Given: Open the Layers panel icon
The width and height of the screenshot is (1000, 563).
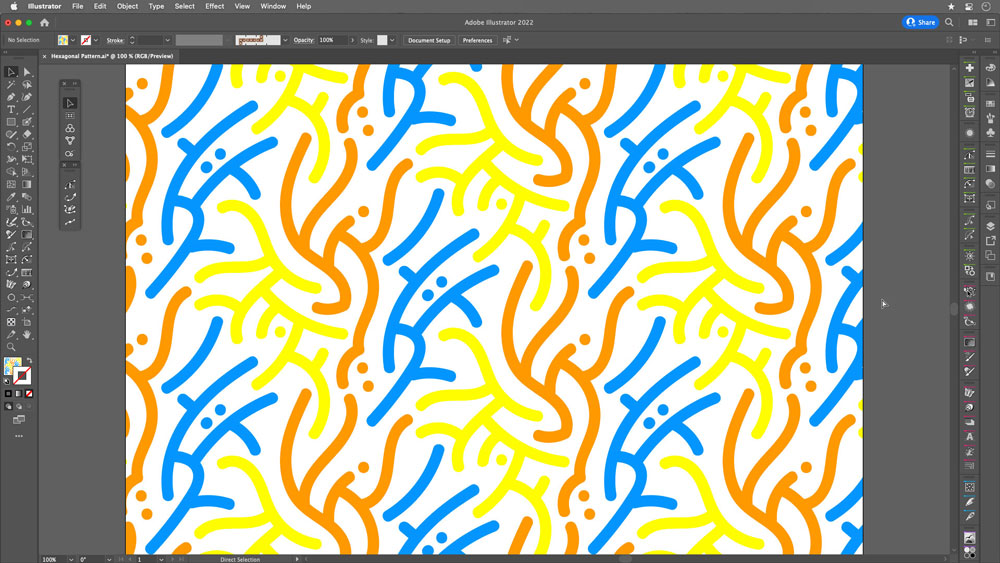Looking at the screenshot, I should [990, 226].
